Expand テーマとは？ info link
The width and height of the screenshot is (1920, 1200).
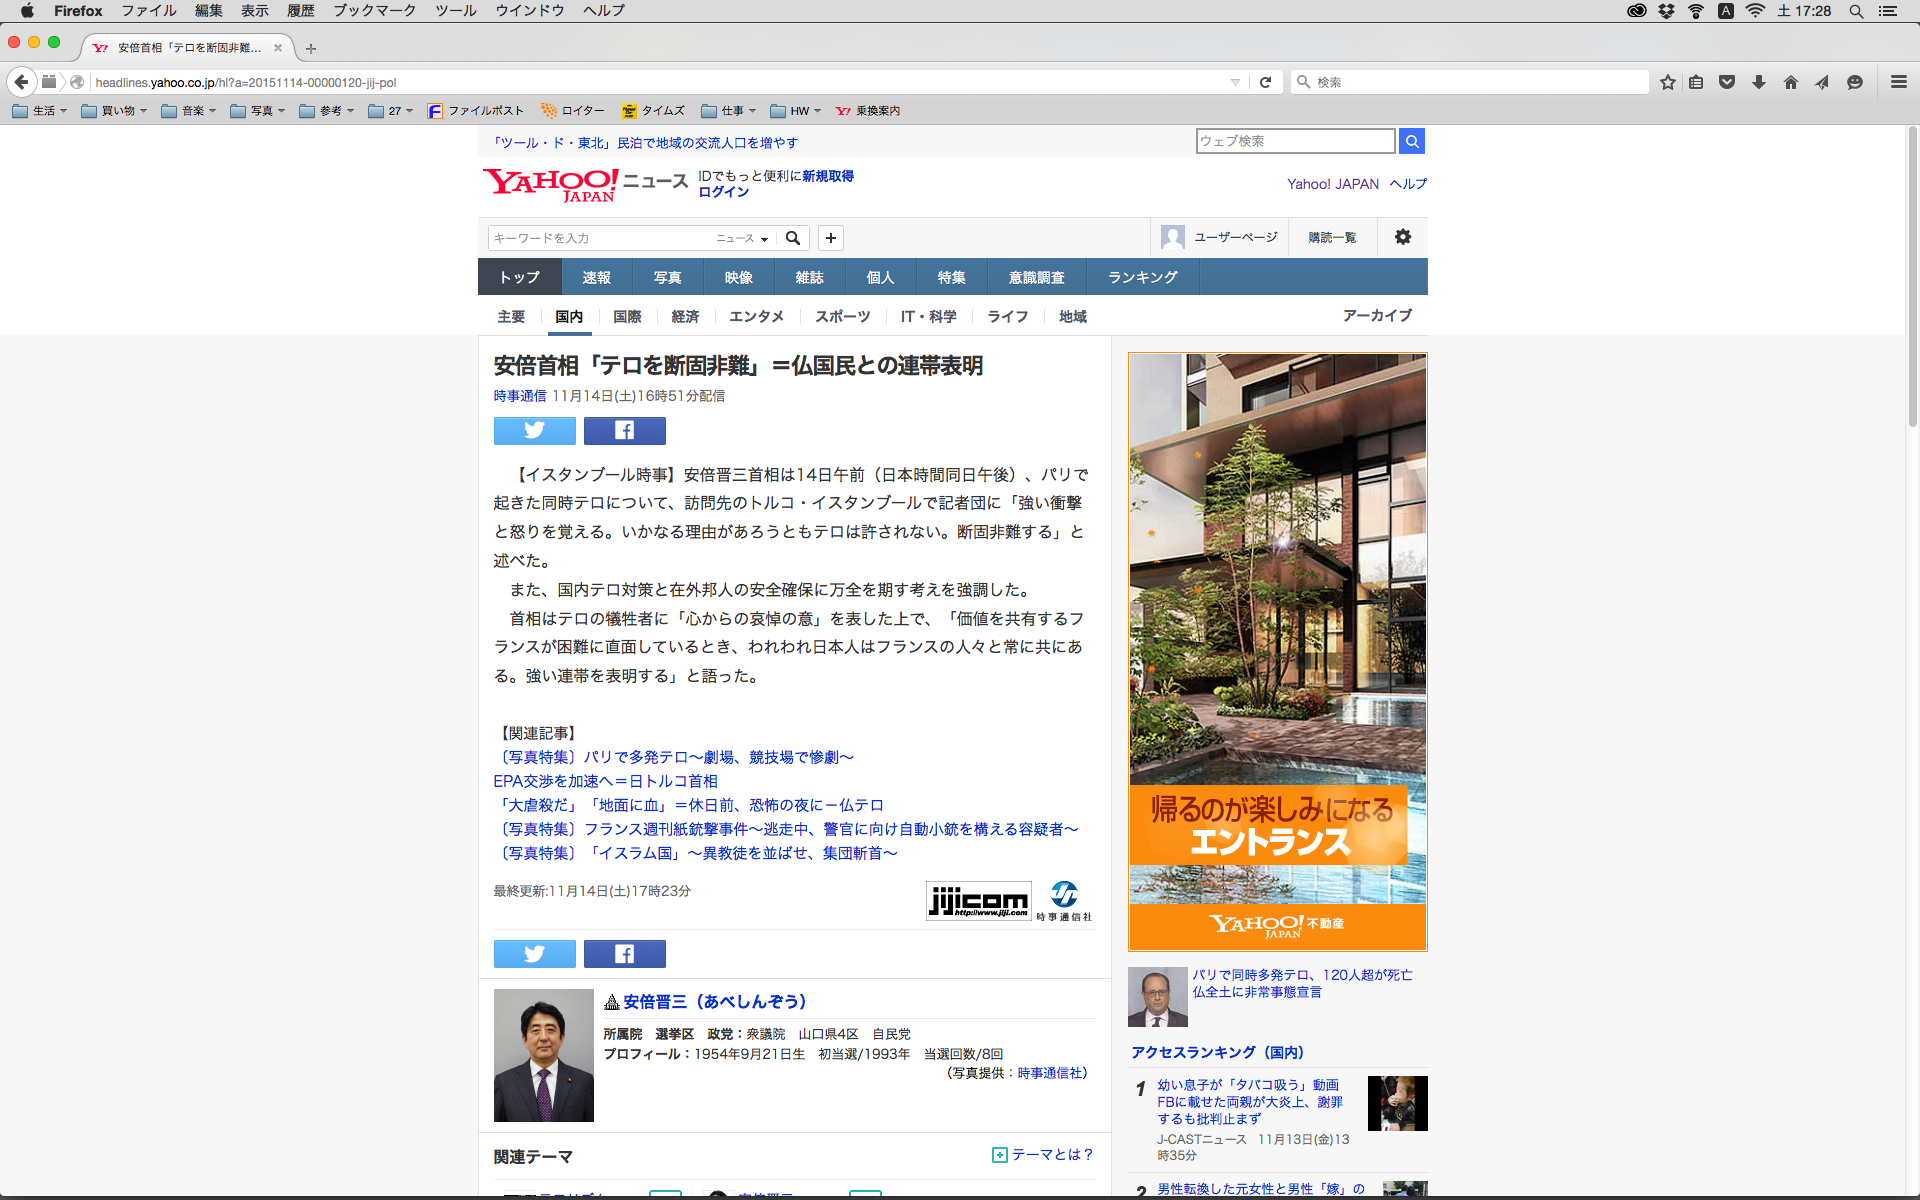point(1043,1155)
